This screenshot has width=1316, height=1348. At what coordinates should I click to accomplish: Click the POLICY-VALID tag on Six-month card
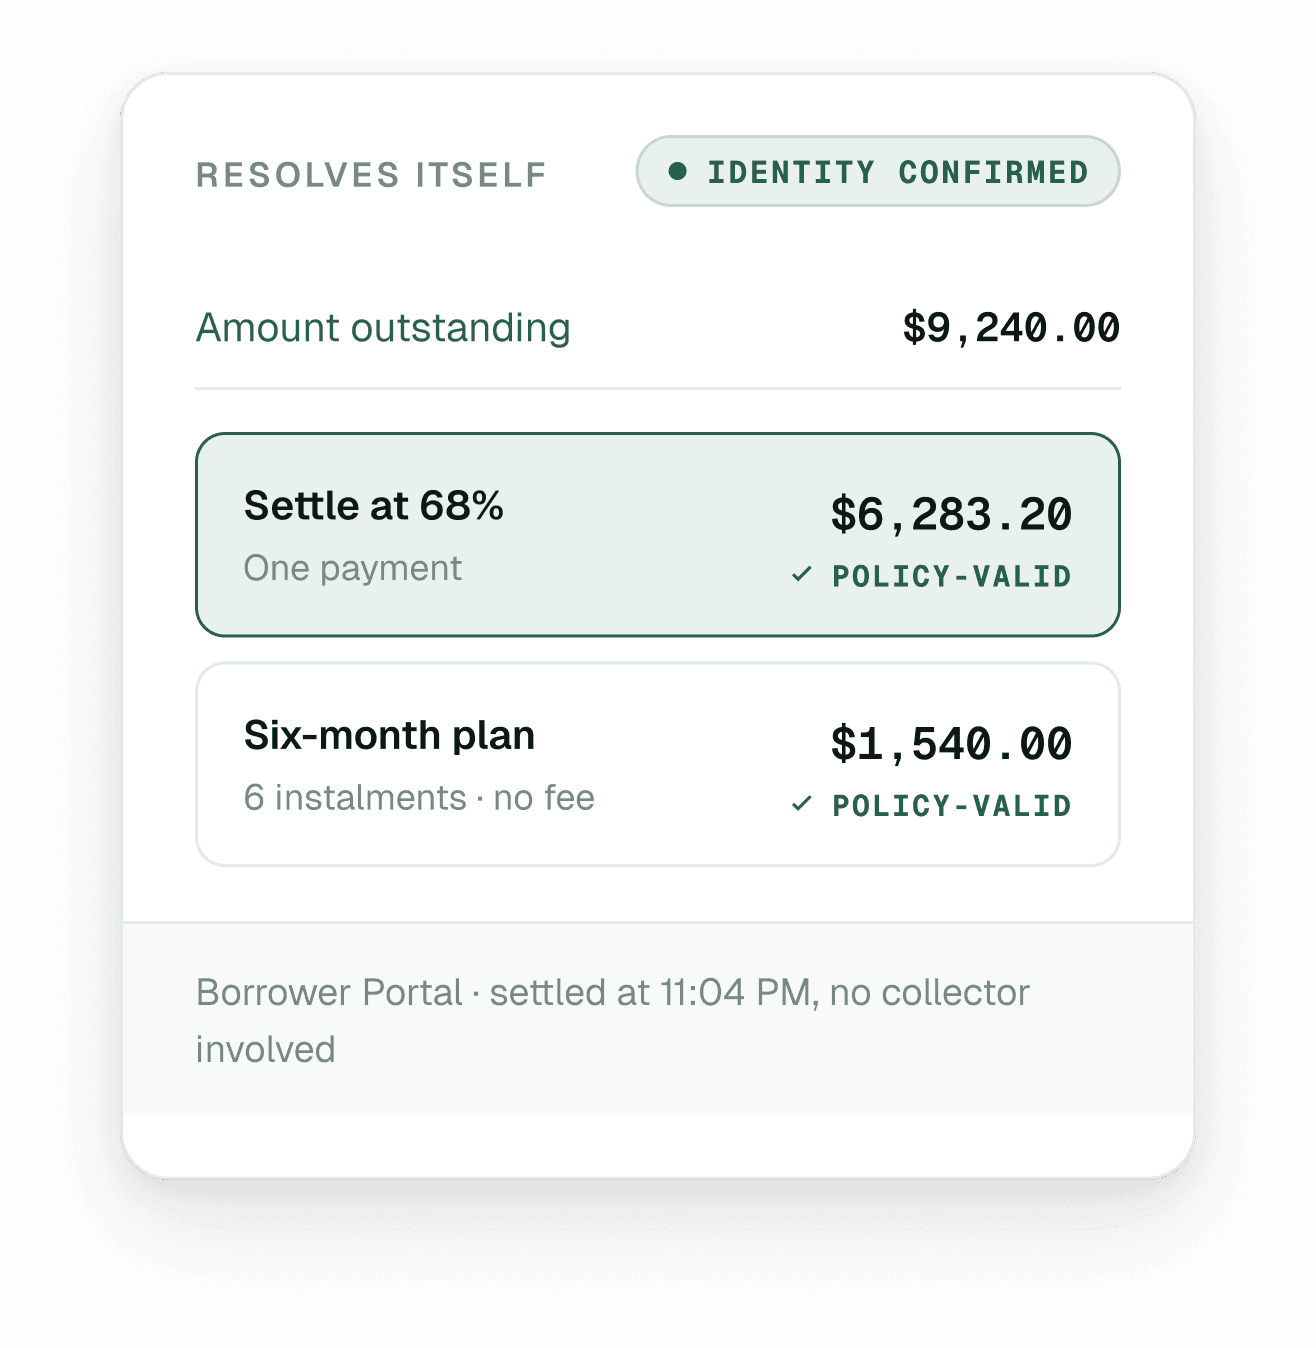point(952,805)
